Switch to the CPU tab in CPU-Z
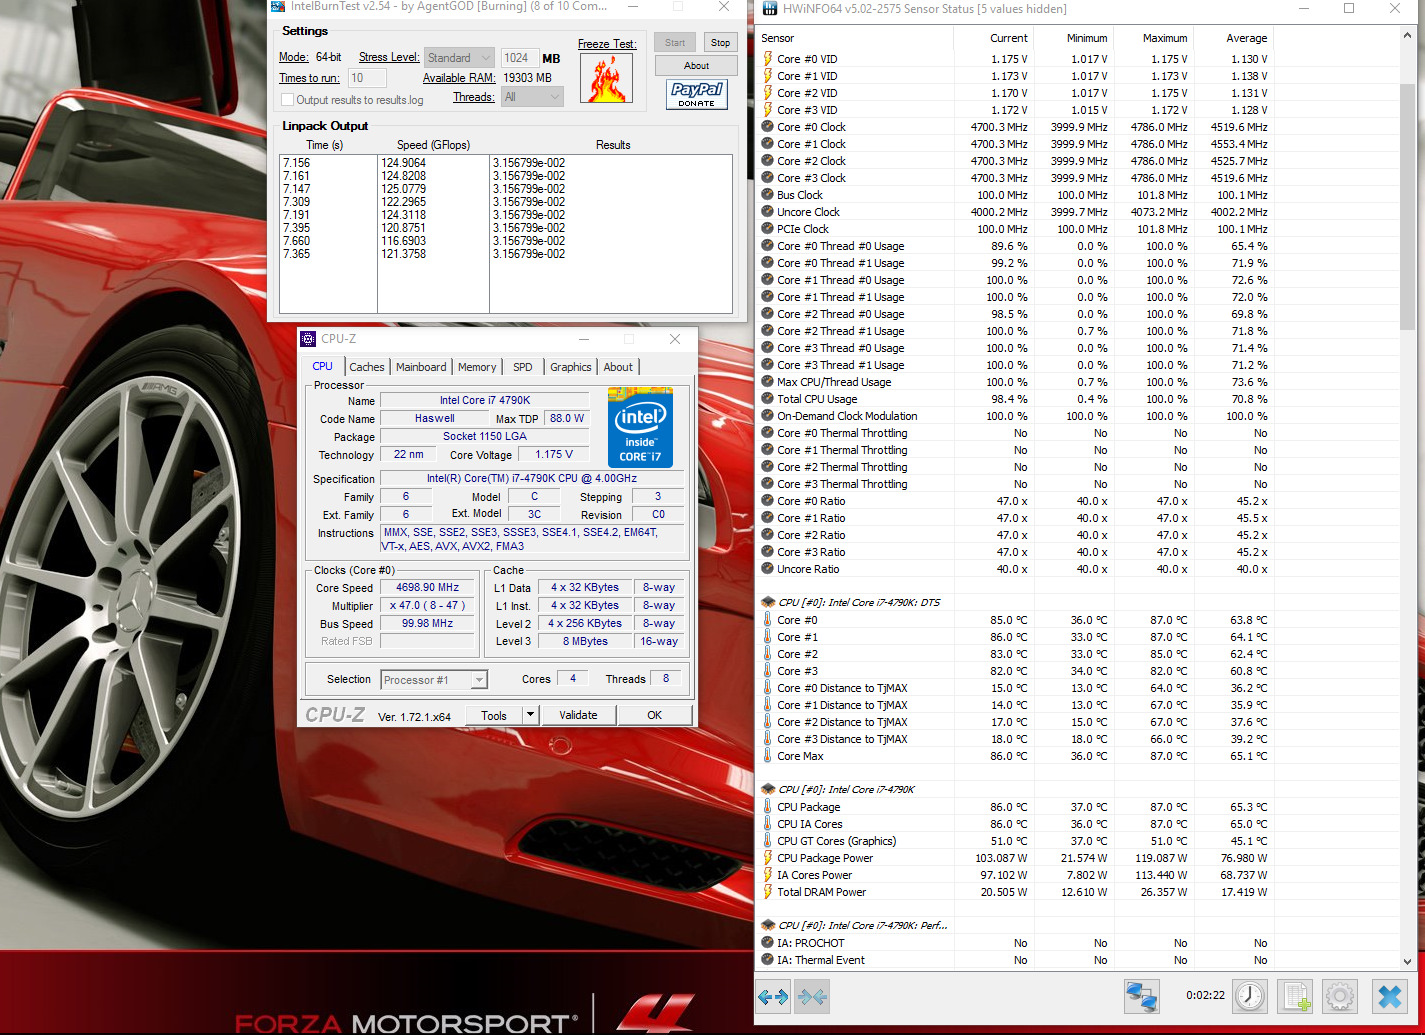 click(x=323, y=367)
